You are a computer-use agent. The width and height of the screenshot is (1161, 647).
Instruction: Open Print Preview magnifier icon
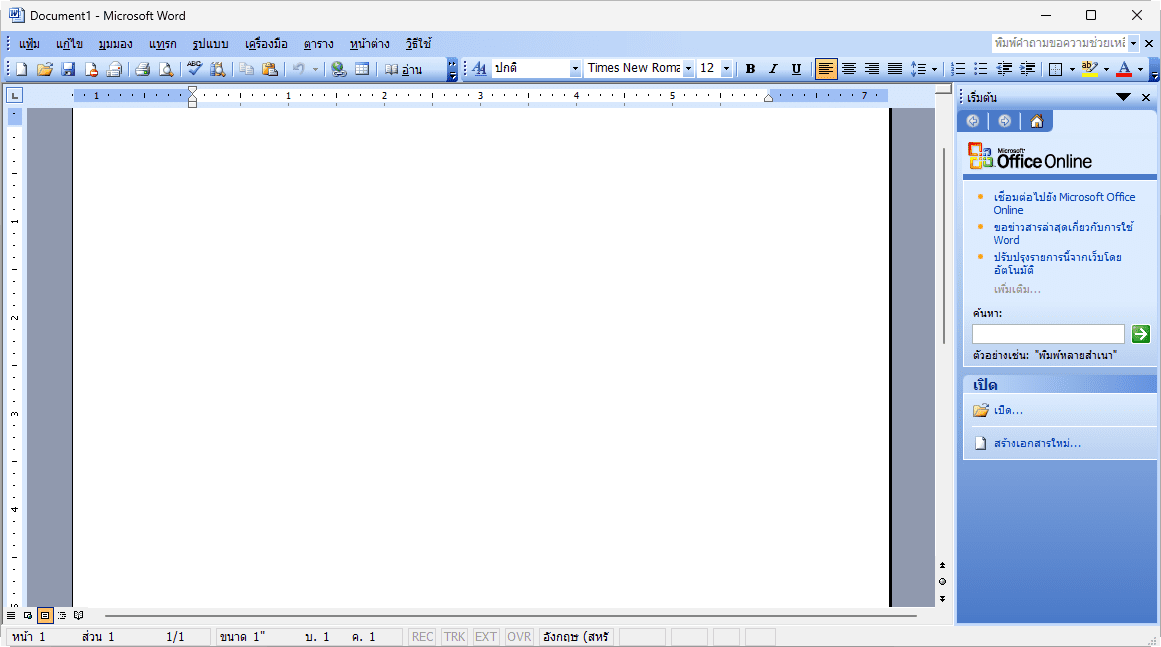pyautogui.click(x=166, y=69)
